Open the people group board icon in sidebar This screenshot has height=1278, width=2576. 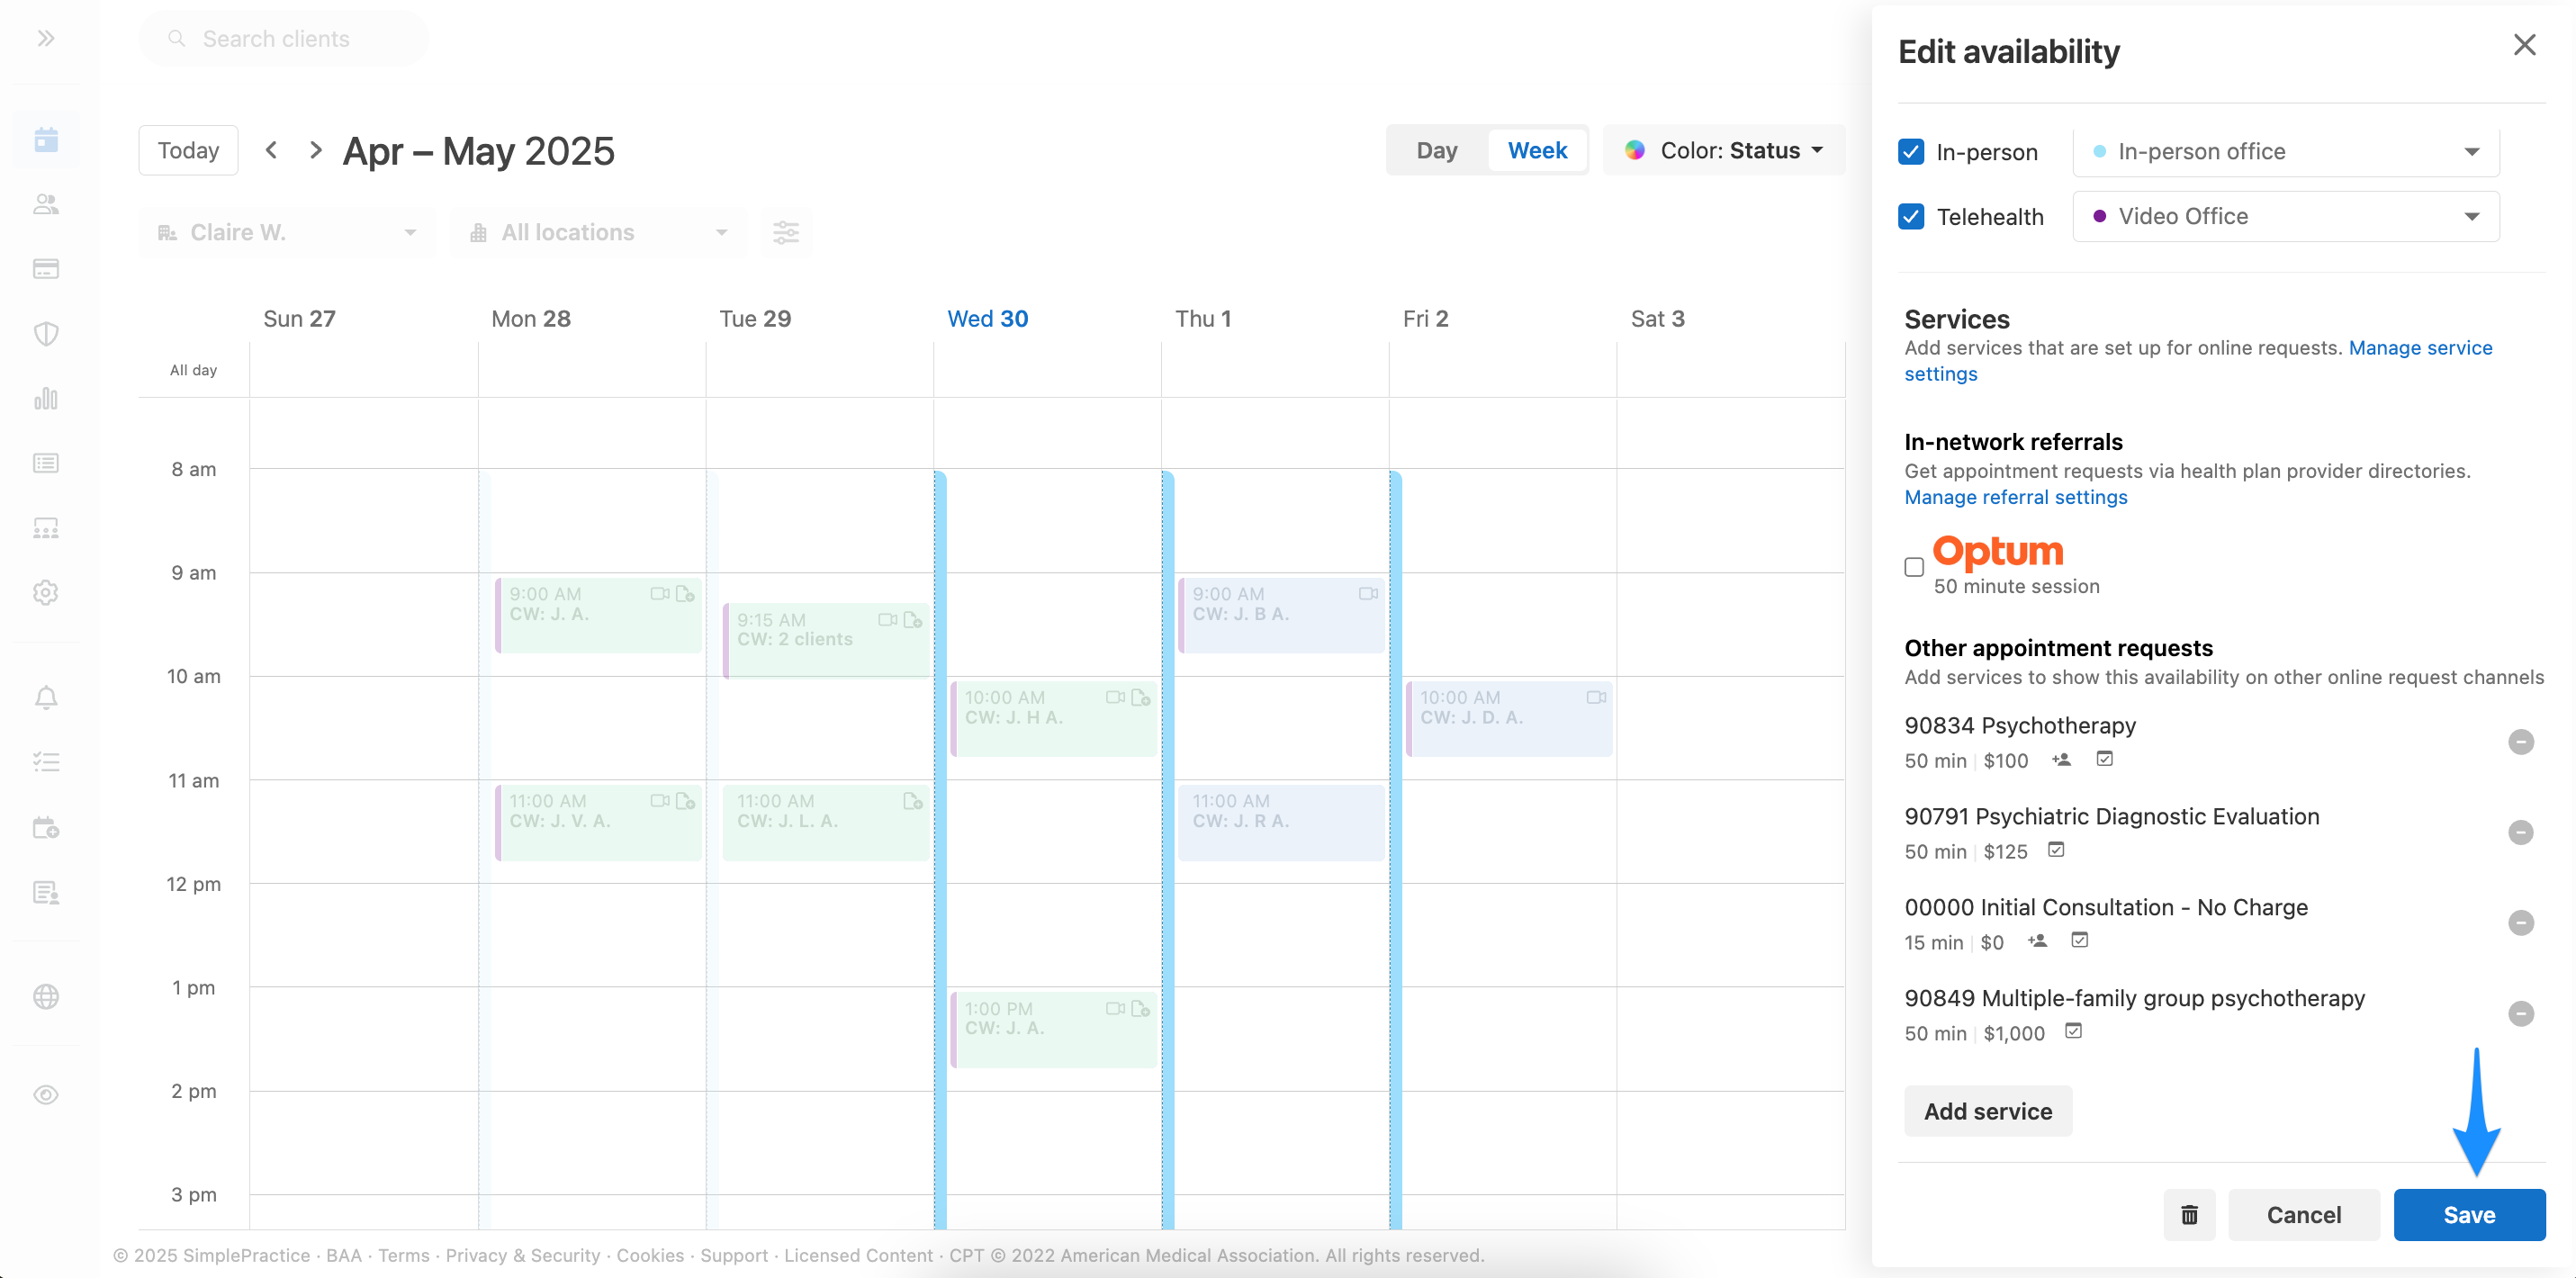(x=46, y=528)
